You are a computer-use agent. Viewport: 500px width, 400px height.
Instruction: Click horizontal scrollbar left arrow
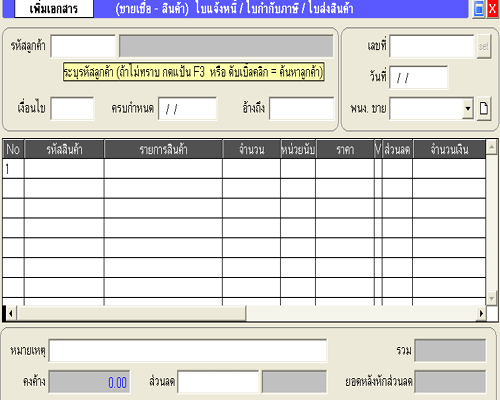tap(11, 313)
